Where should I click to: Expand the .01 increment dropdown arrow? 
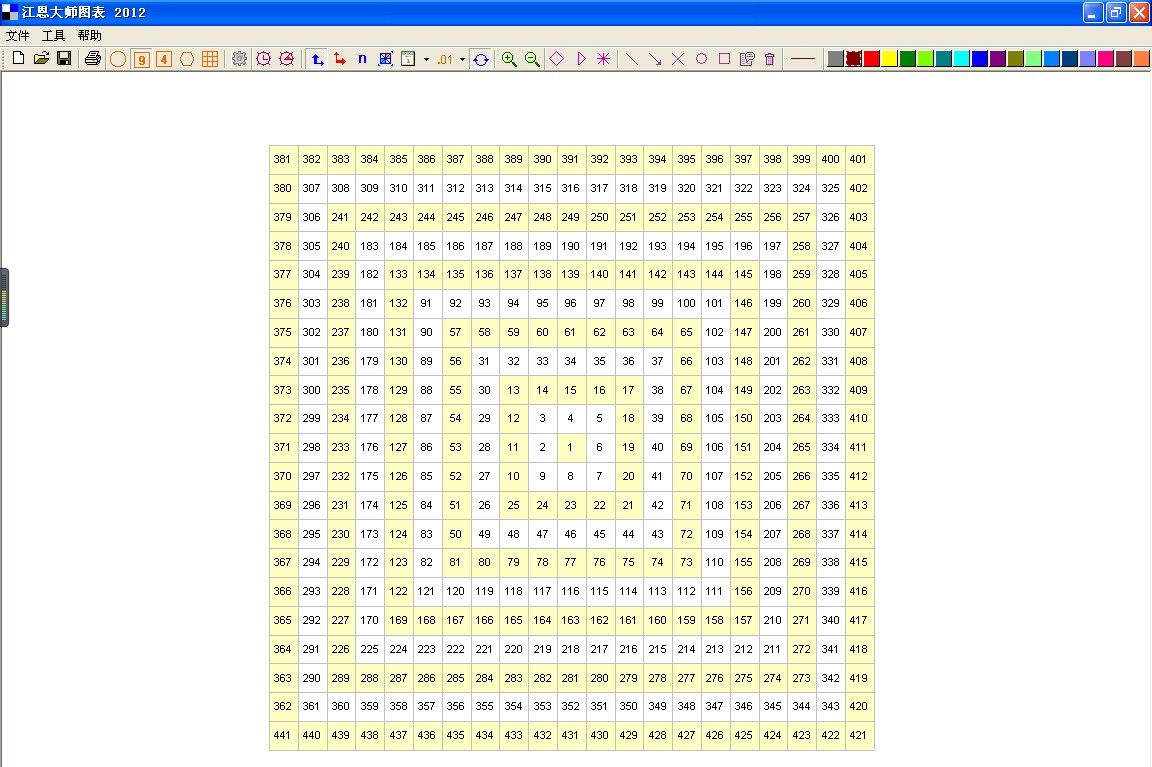click(462, 60)
